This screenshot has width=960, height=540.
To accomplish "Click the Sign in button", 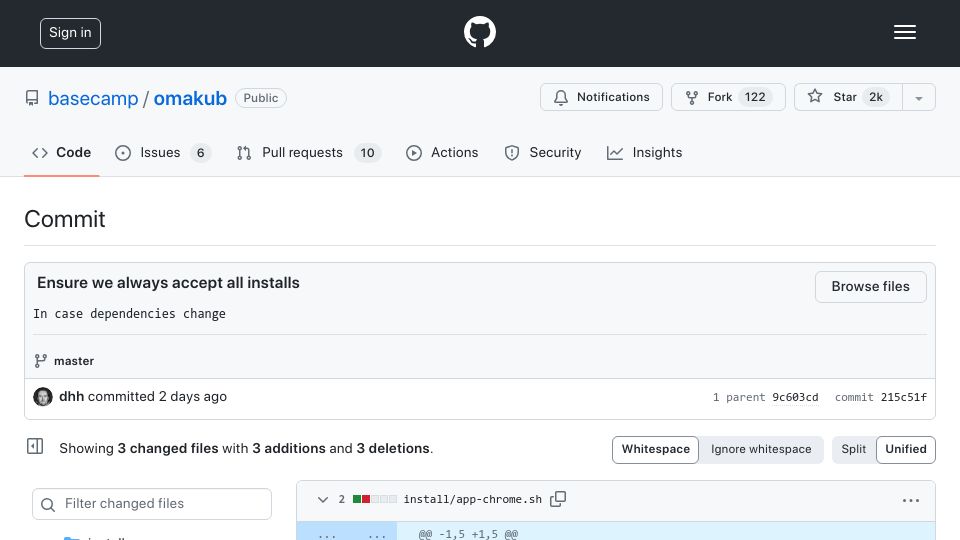I will click(x=70, y=33).
